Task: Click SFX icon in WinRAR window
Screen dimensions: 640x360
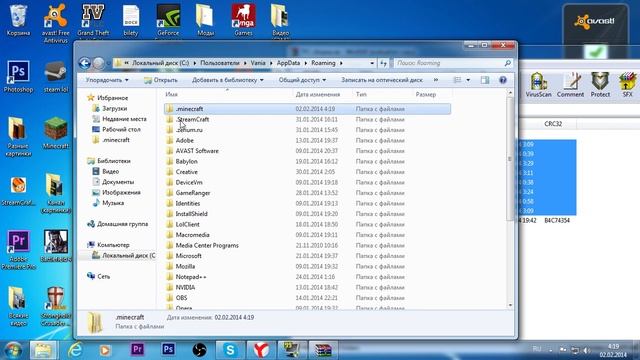Action: (627, 85)
